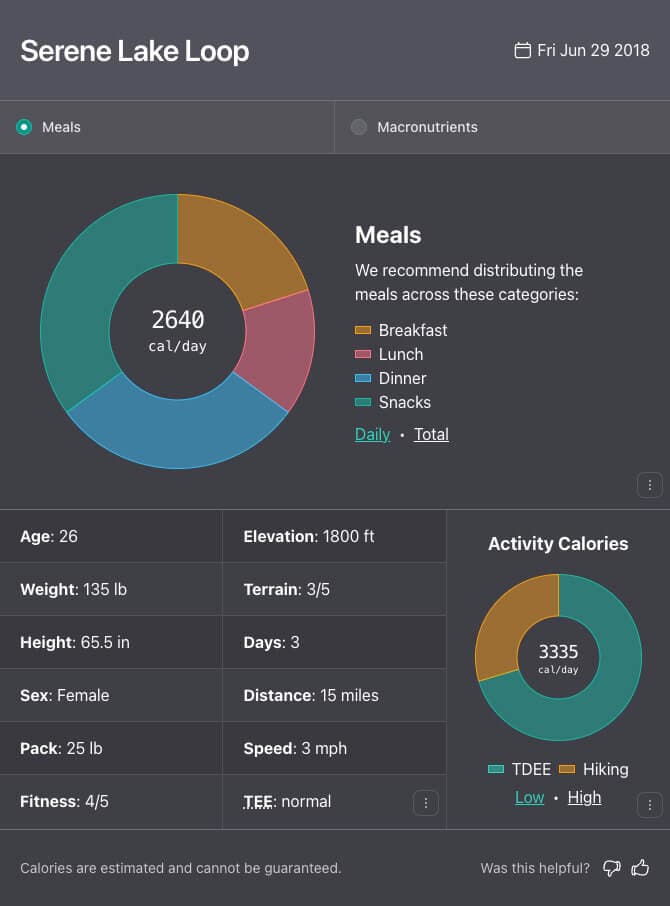This screenshot has height=906, width=670.
Task: Open the options menu beside the TEE row
Action: tap(425, 803)
